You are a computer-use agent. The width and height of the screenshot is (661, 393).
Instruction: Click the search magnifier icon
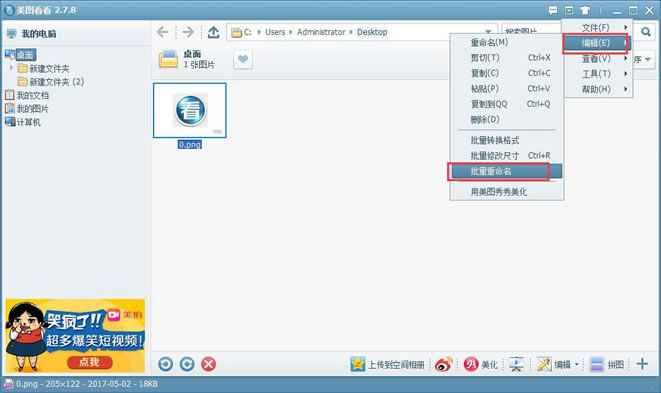tap(646, 32)
